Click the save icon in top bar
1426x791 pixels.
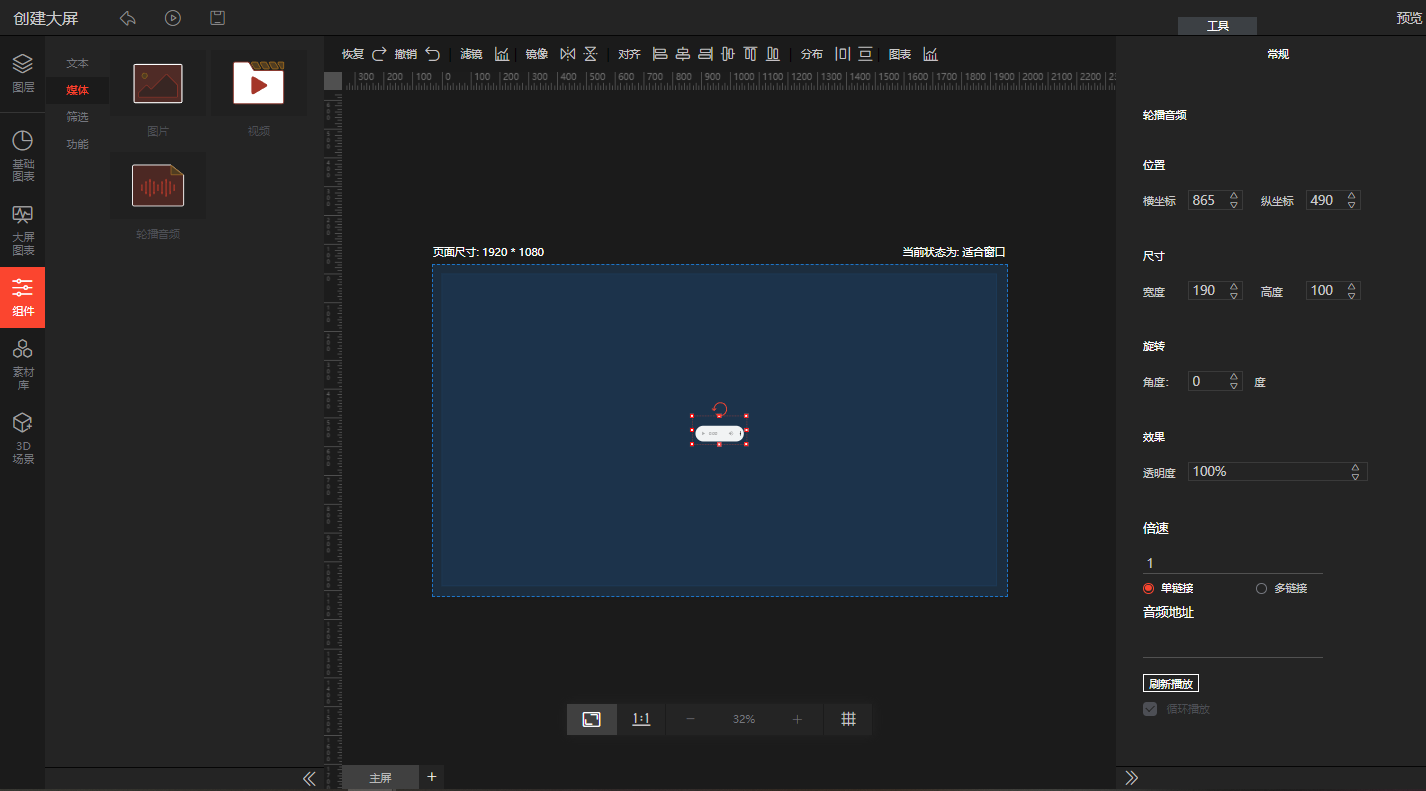pos(217,18)
